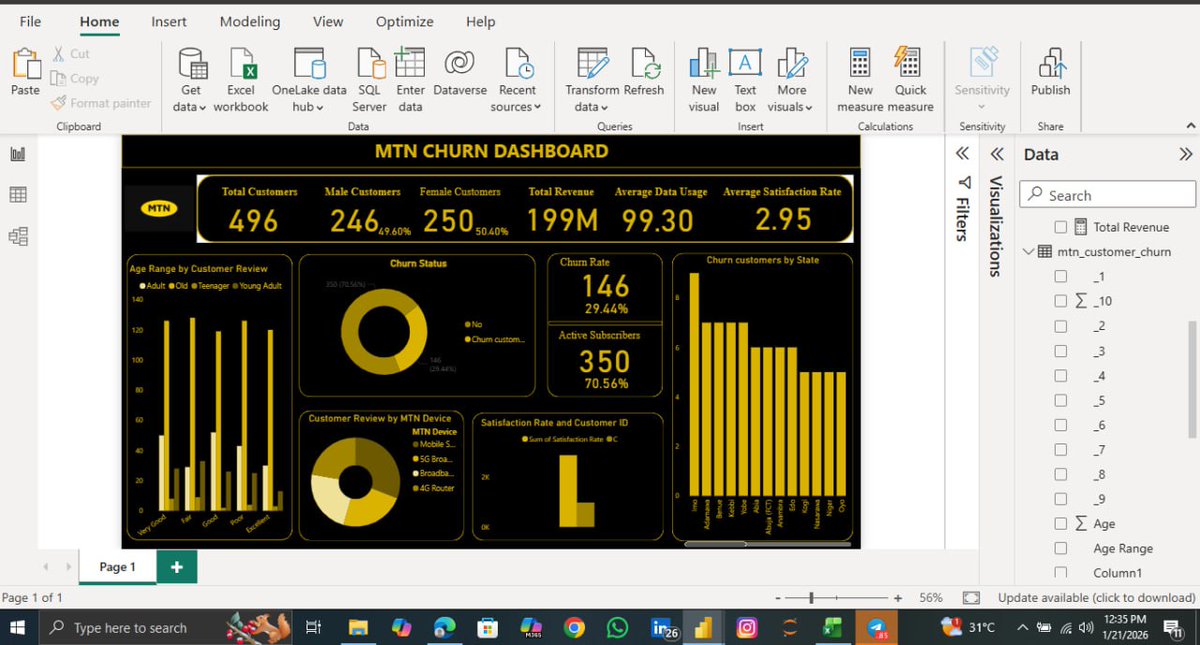Open File Explorer from taskbar
This screenshot has width=1200, height=645.
358,628
